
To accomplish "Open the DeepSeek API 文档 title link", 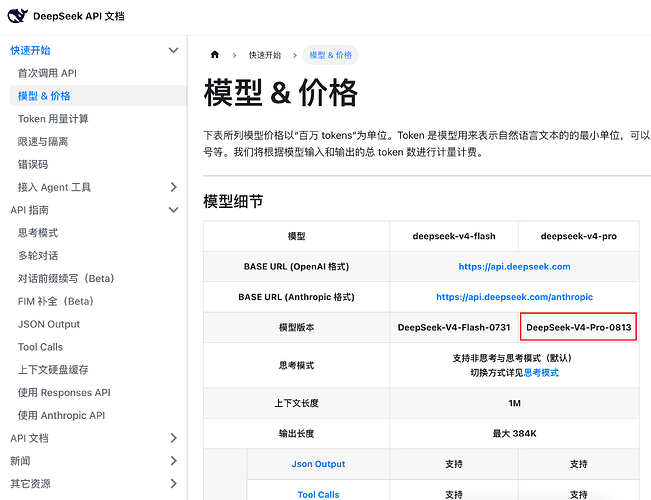I will (79, 16).
